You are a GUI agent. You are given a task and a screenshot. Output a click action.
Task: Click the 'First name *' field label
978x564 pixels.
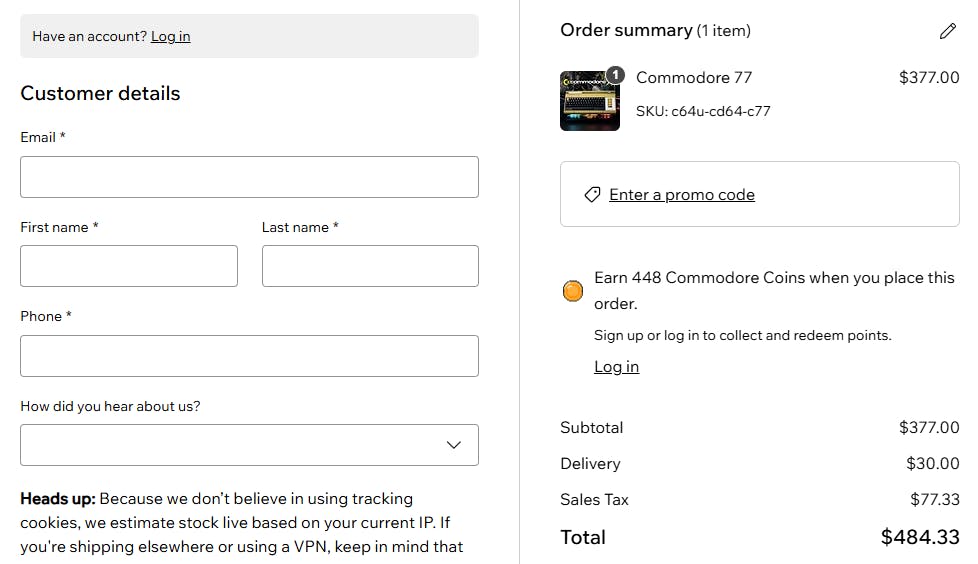pyautogui.click(x=59, y=227)
